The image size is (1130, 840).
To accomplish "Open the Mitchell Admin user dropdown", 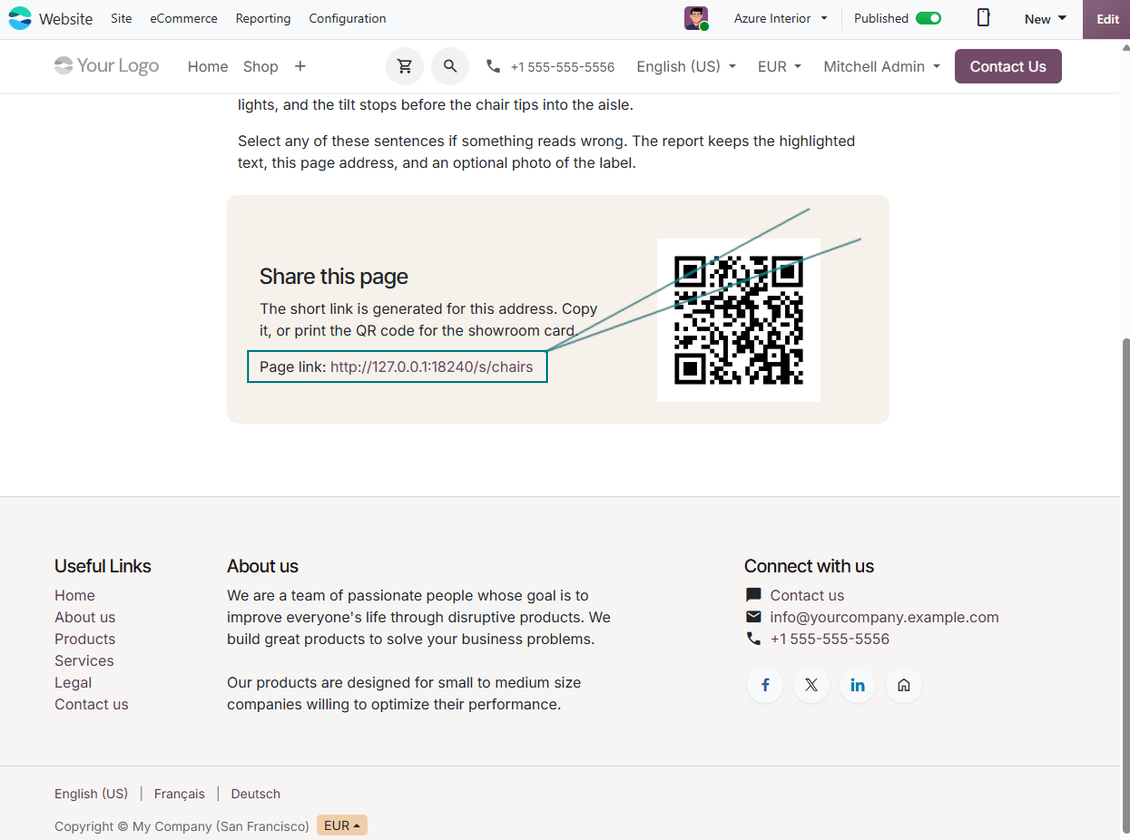I will point(881,66).
